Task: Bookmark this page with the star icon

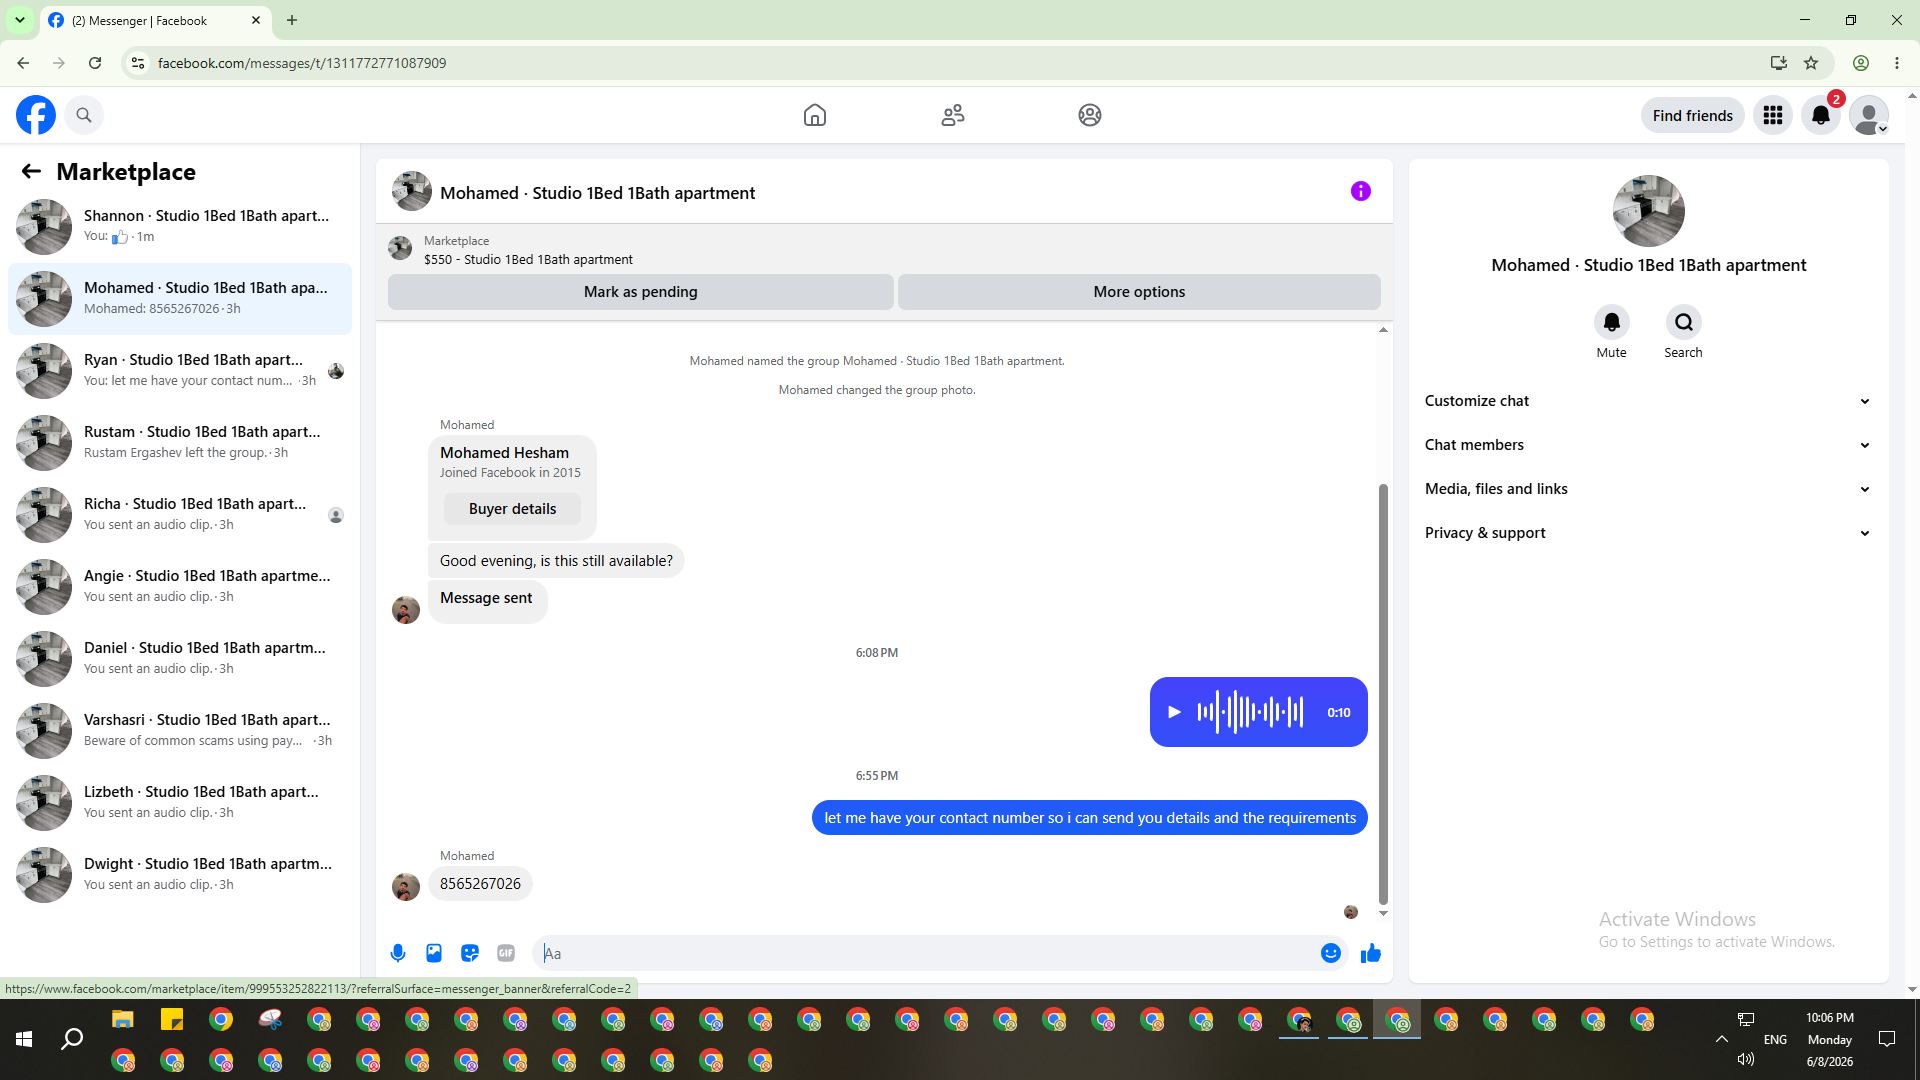Action: [x=1811, y=63]
